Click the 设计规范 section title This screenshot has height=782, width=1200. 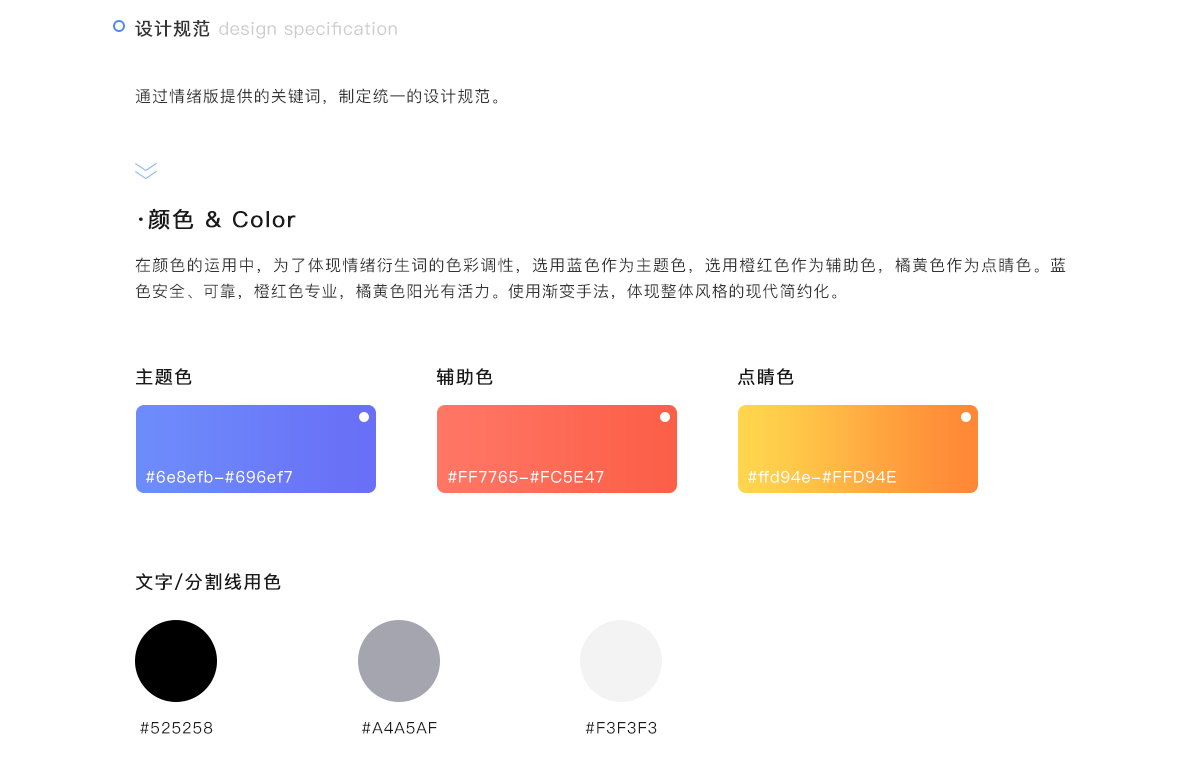tap(173, 29)
